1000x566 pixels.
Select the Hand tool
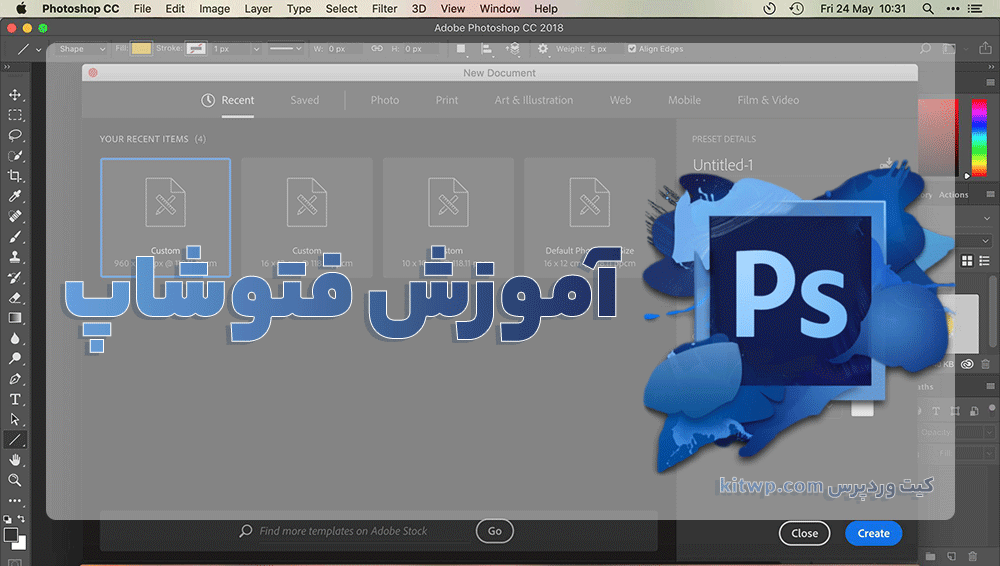pos(15,459)
